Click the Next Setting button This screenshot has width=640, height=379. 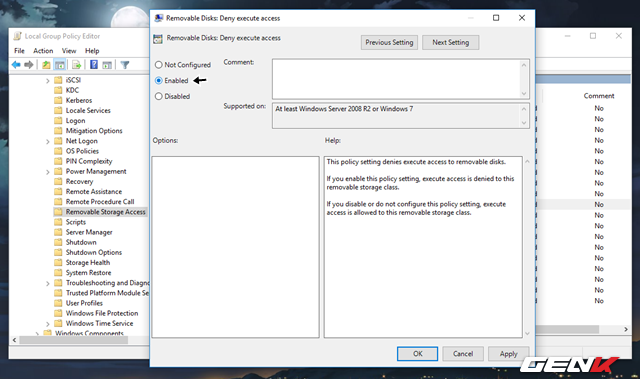pyautogui.click(x=450, y=42)
